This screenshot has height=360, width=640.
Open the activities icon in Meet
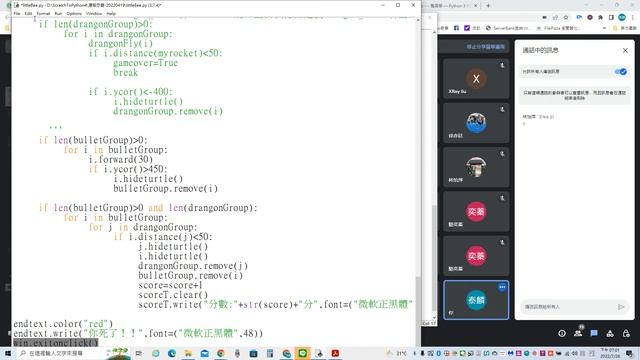tap(610, 333)
